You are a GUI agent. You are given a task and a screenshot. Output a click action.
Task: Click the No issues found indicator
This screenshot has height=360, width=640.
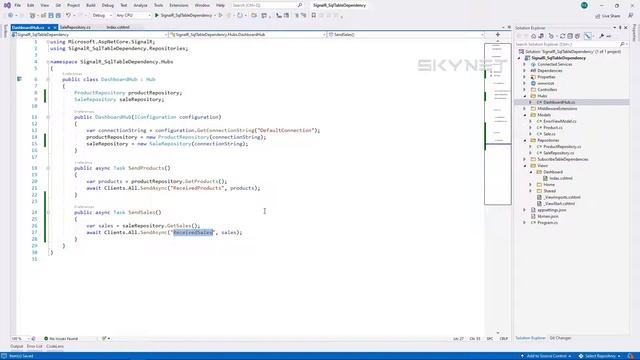tap(61, 339)
